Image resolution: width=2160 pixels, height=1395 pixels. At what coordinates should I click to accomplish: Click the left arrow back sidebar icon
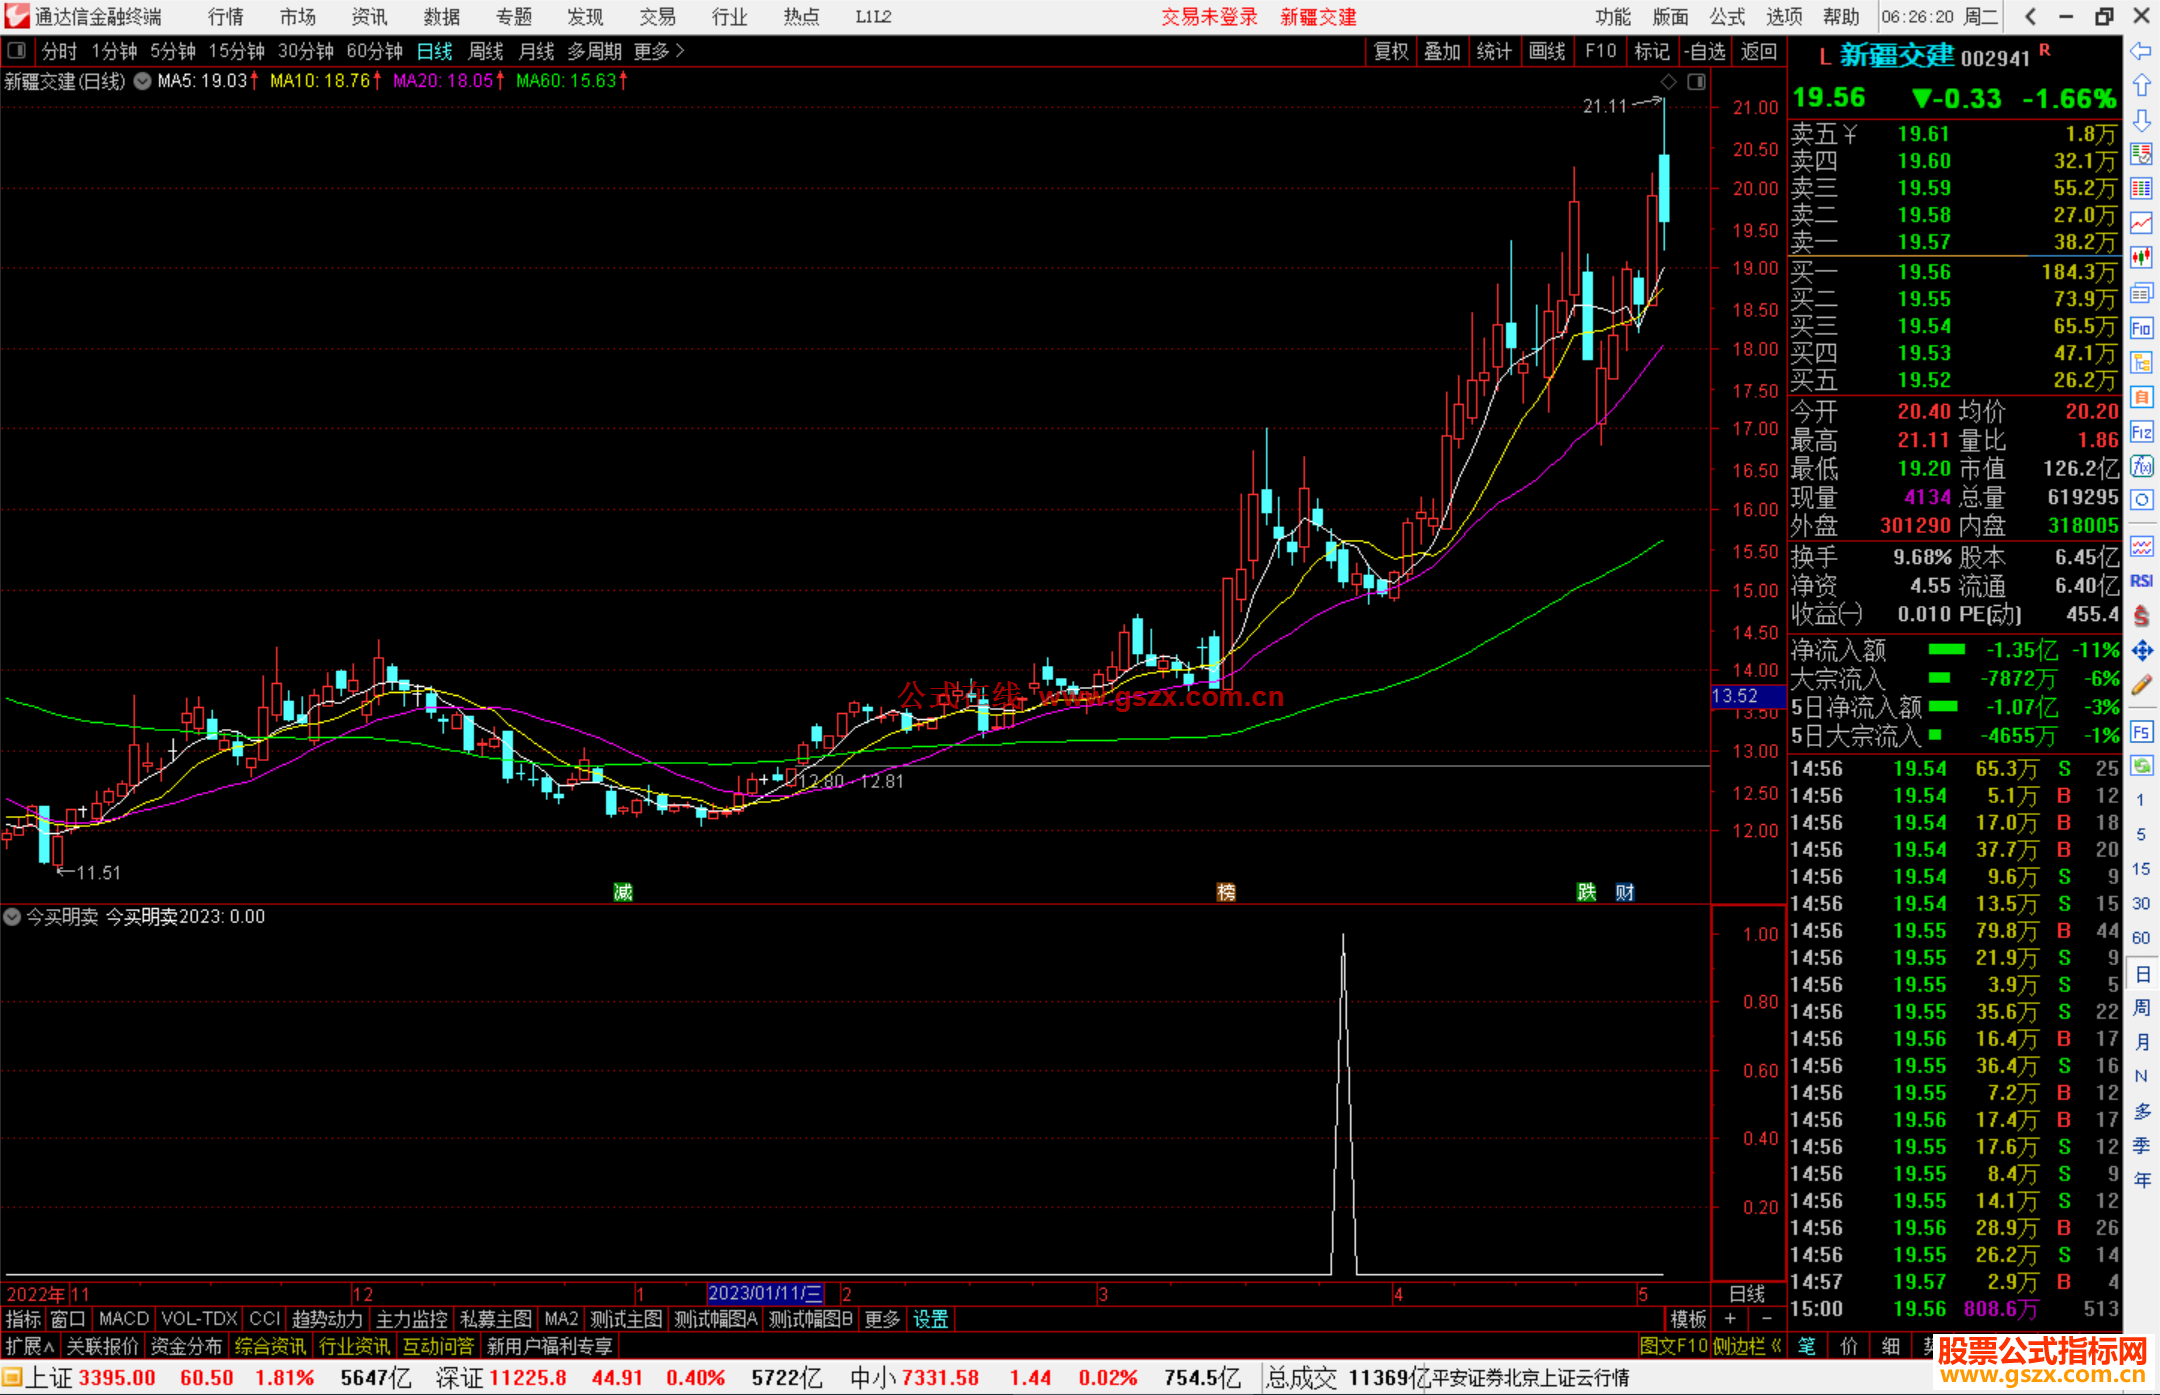coord(2141,51)
